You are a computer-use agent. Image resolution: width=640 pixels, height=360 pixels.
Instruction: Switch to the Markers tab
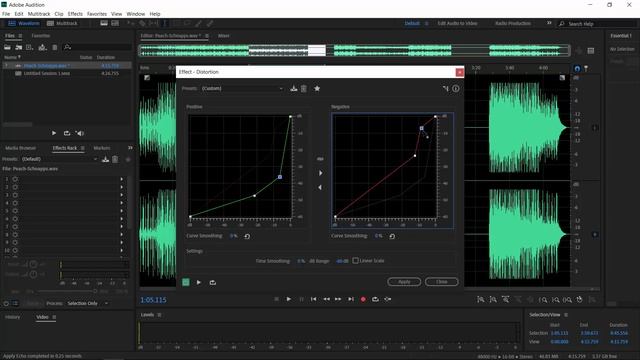(x=102, y=148)
